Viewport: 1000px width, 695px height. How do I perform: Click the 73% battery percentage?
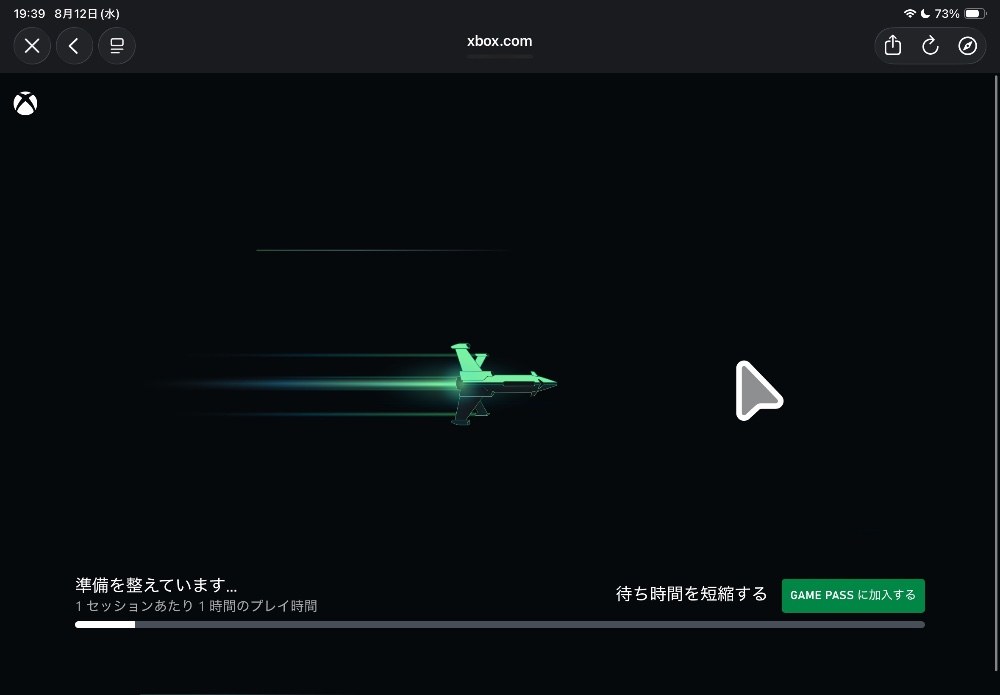[947, 13]
